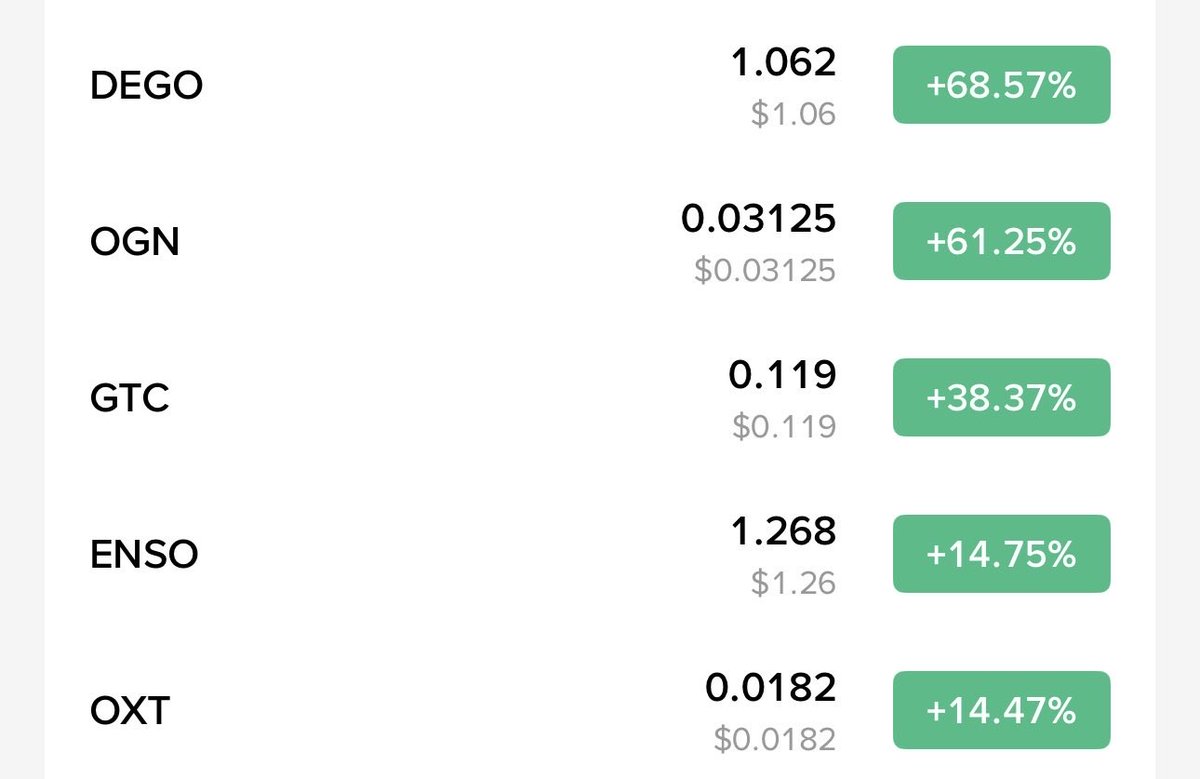The width and height of the screenshot is (1200, 779).
Task: Select the OGN coin name
Action: point(135,242)
